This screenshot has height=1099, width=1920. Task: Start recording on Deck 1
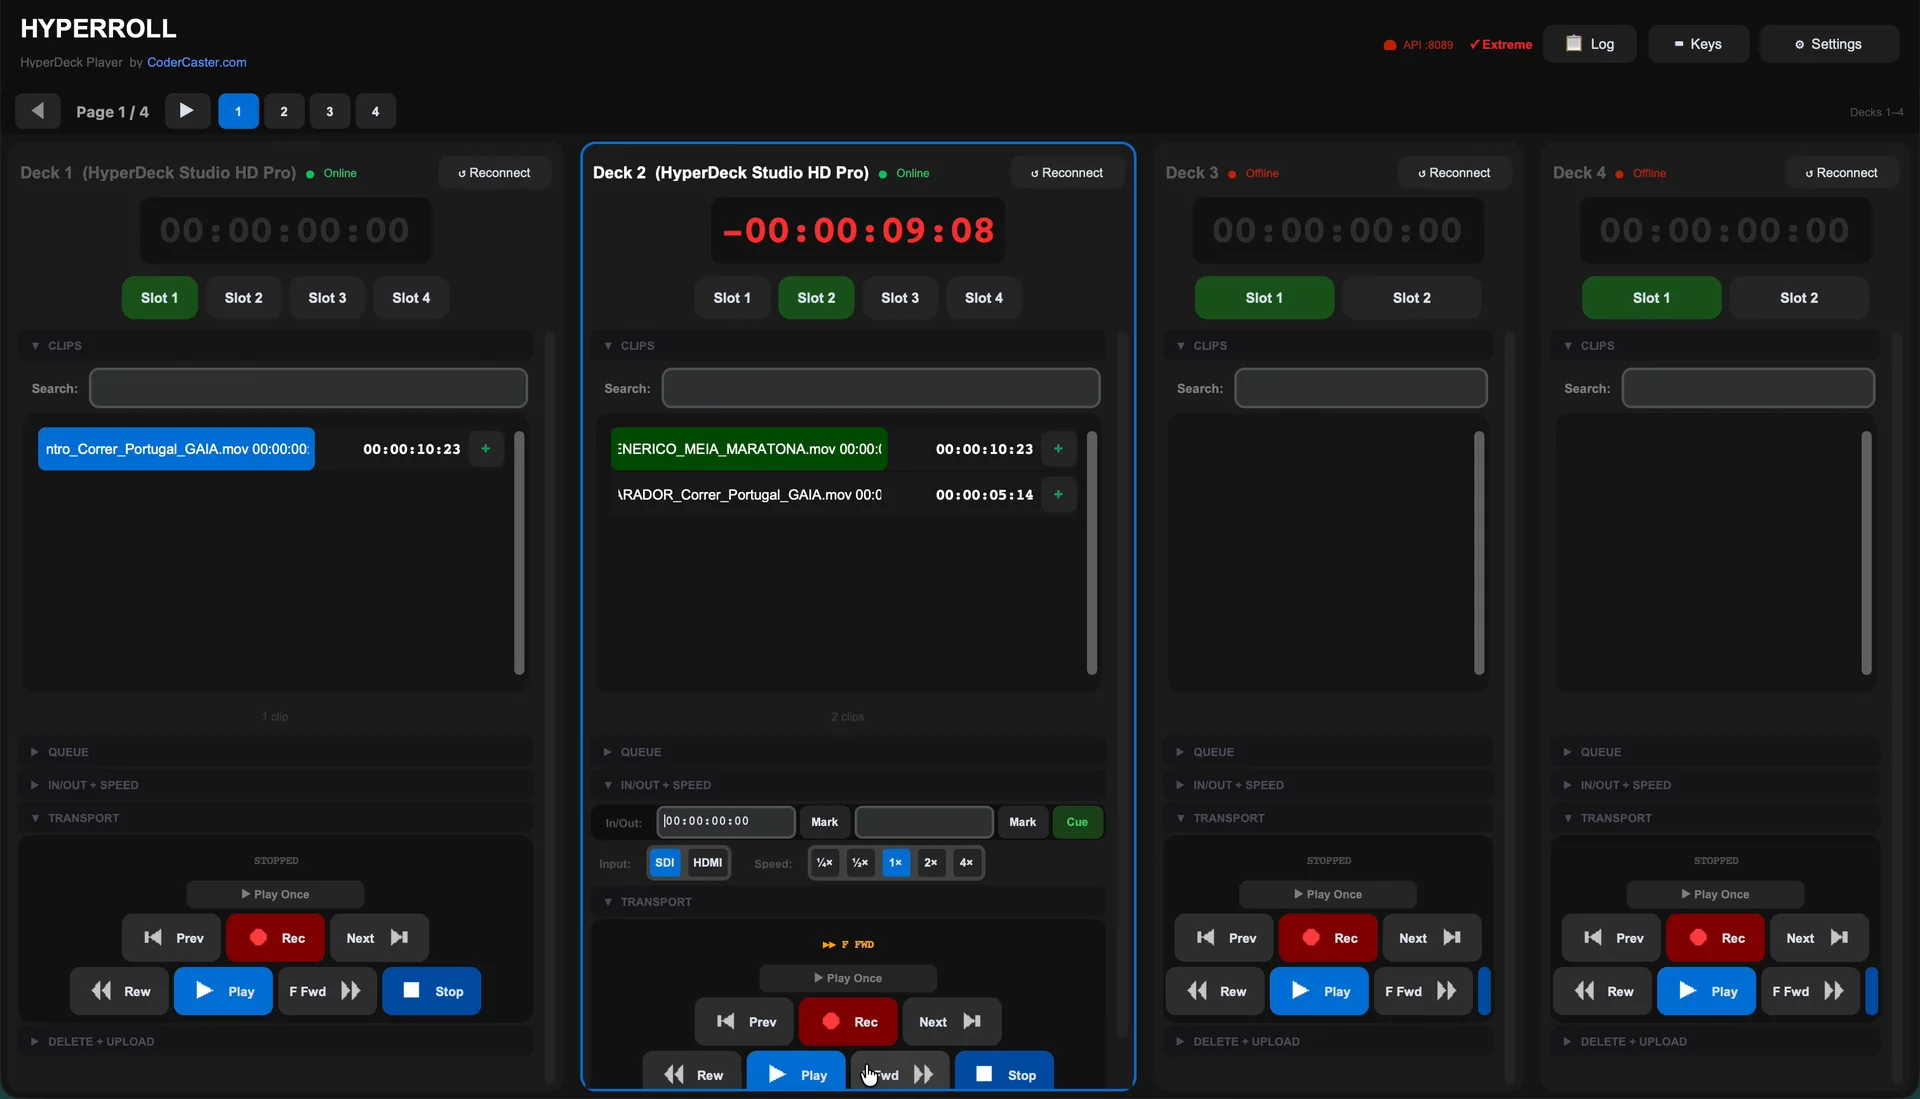[276, 938]
